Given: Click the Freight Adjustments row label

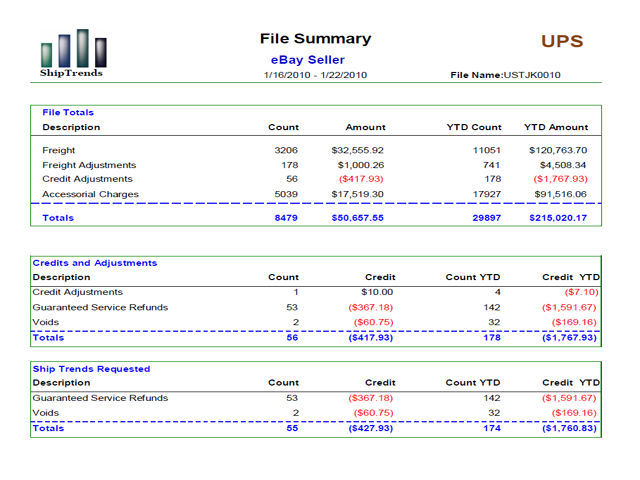Looking at the screenshot, I should tap(89, 165).
